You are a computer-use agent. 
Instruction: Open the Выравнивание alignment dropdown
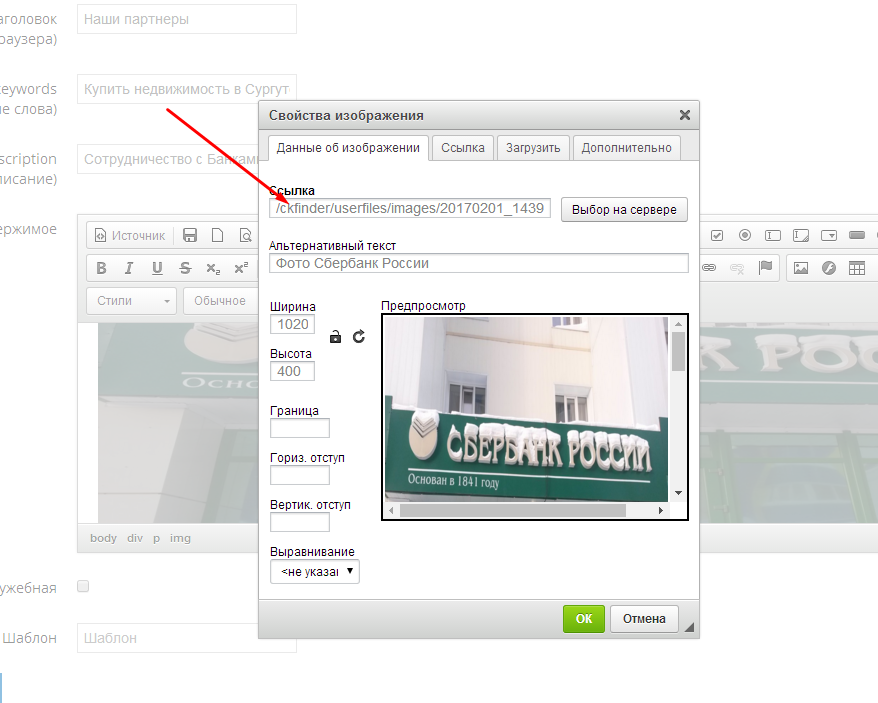pyautogui.click(x=314, y=572)
